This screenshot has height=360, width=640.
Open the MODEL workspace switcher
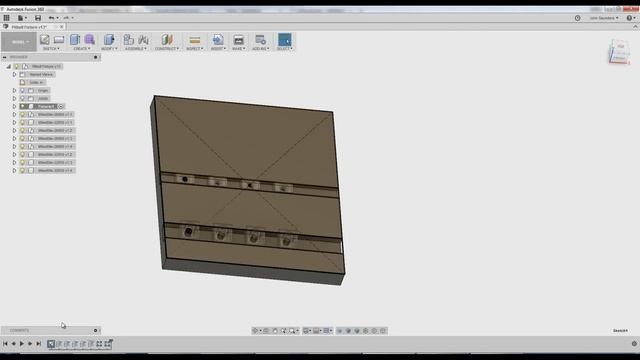[19, 42]
